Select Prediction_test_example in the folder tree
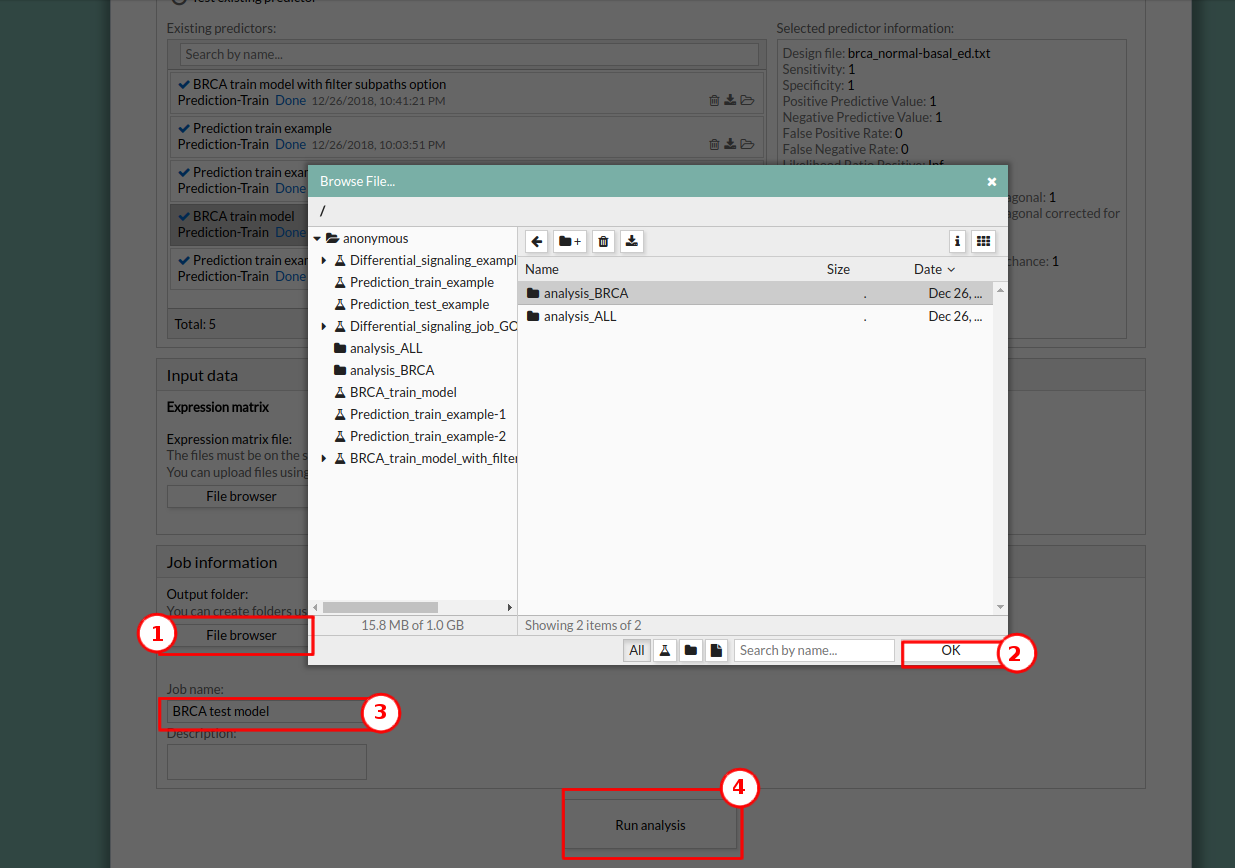The height and width of the screenshot is (868, 1235). pos(419,305)
